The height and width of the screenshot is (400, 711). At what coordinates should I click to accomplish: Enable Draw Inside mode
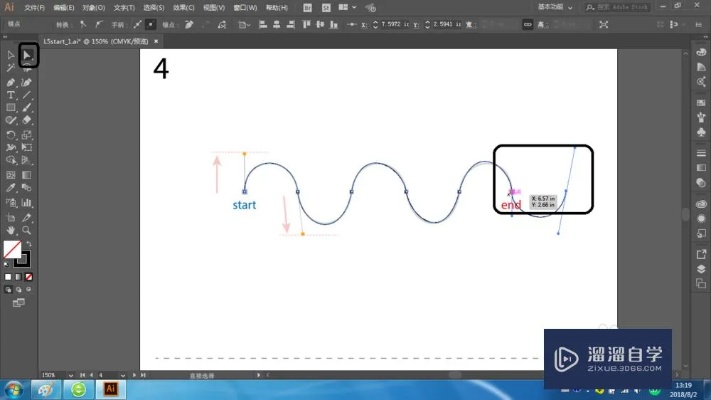pyautogui.click(x=29, y=289)
